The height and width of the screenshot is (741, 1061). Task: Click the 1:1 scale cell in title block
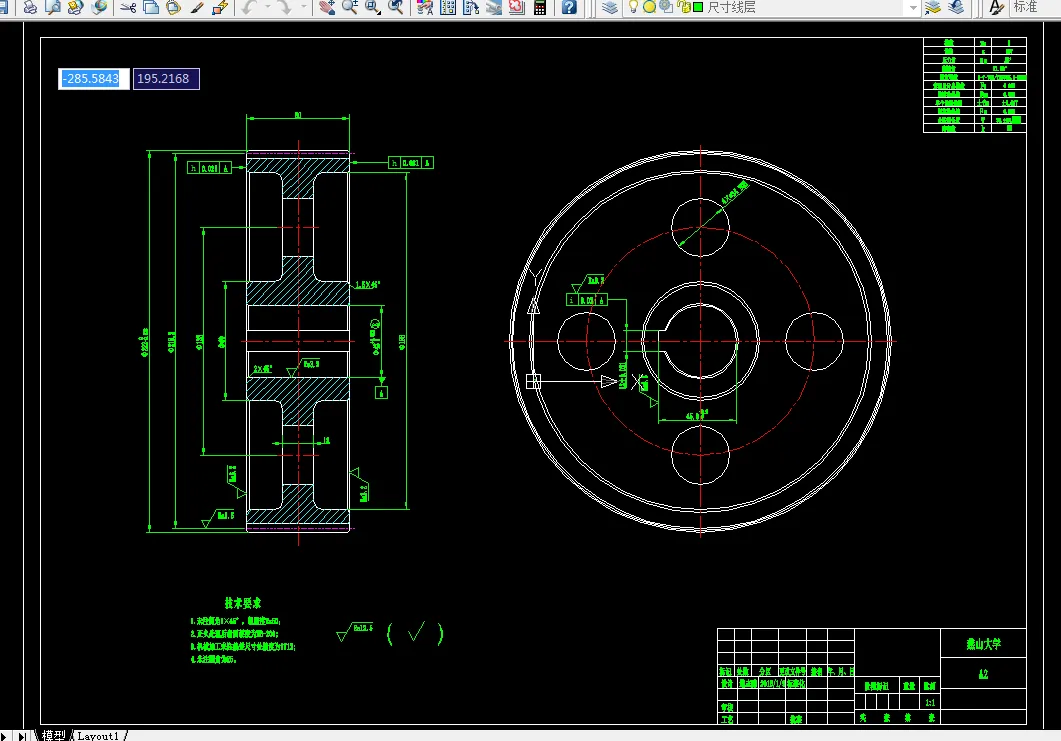(x=930, y=702)
